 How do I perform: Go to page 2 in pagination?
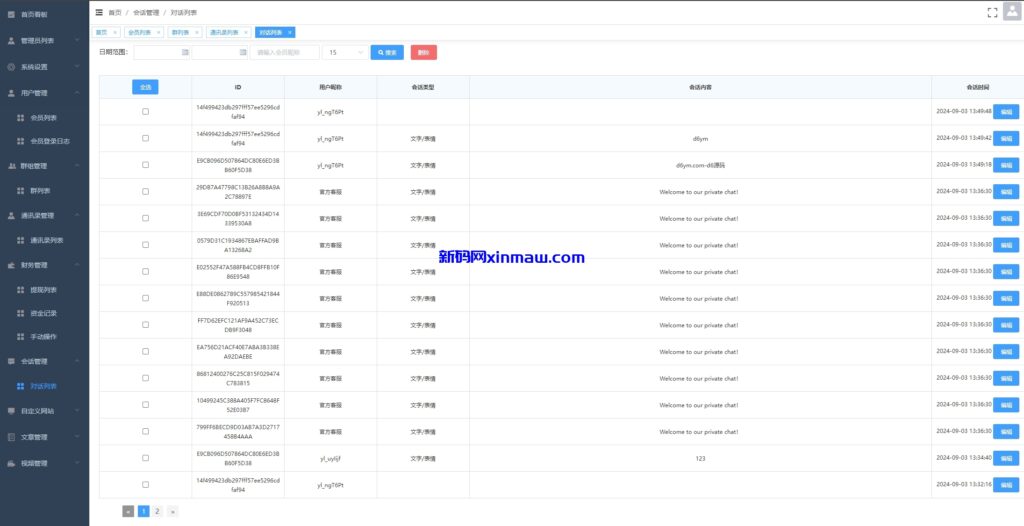click(x=158, y=511)
